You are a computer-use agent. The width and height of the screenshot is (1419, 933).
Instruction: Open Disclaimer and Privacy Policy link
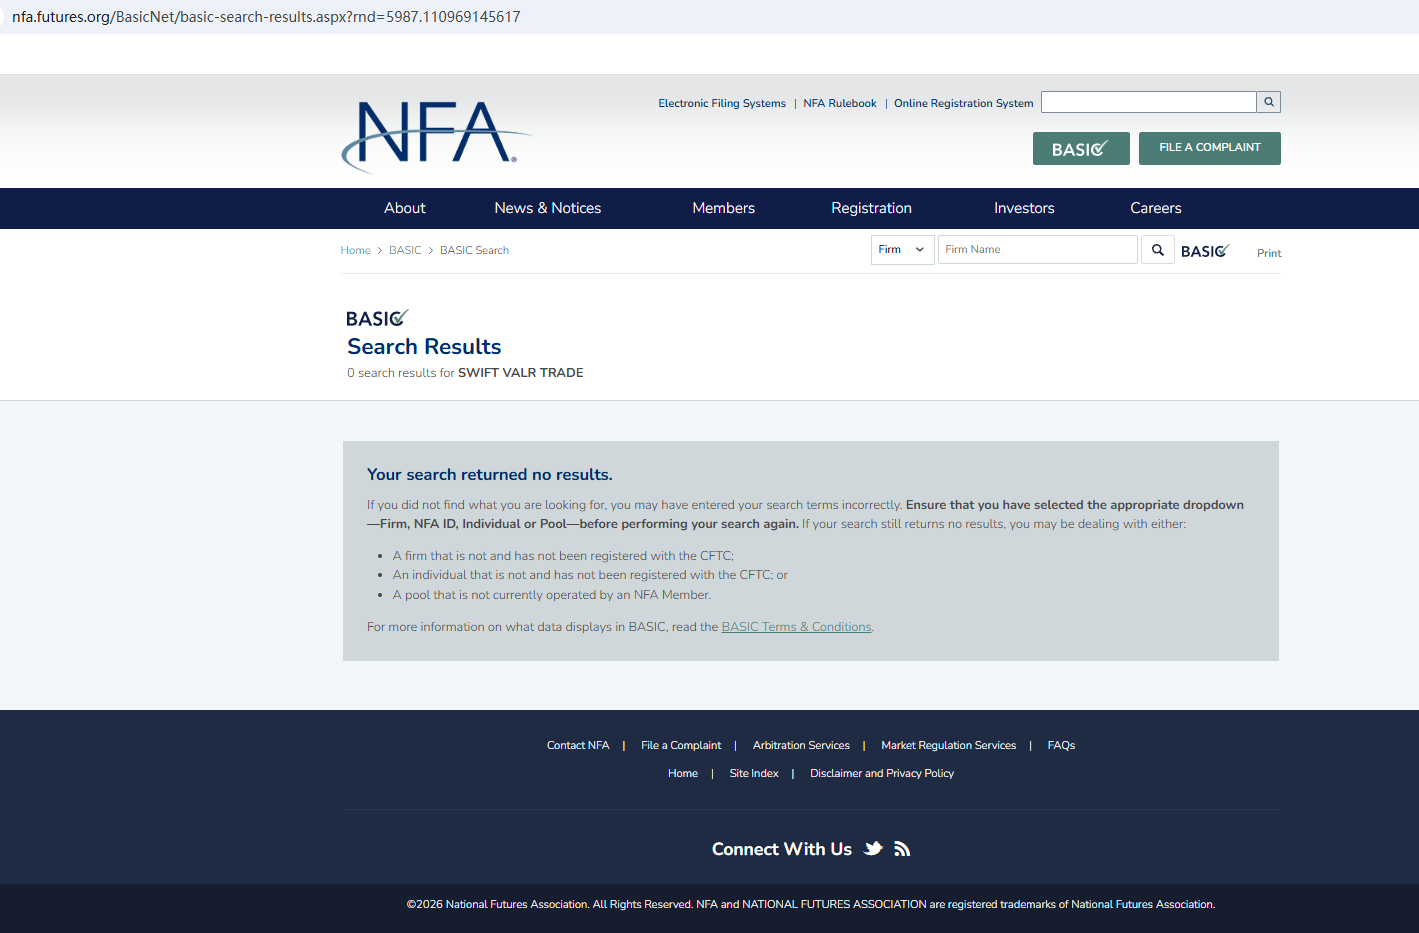[882, 773]
